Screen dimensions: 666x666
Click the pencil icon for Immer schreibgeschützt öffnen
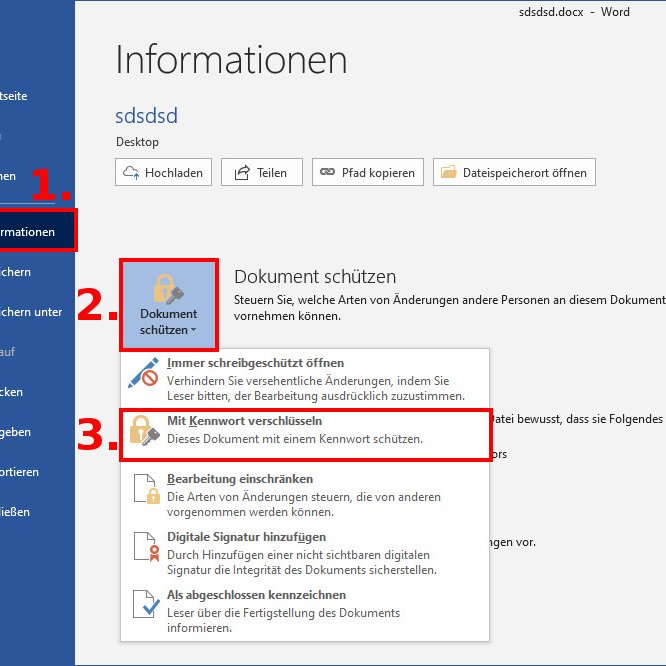click(x=144, y=373)
